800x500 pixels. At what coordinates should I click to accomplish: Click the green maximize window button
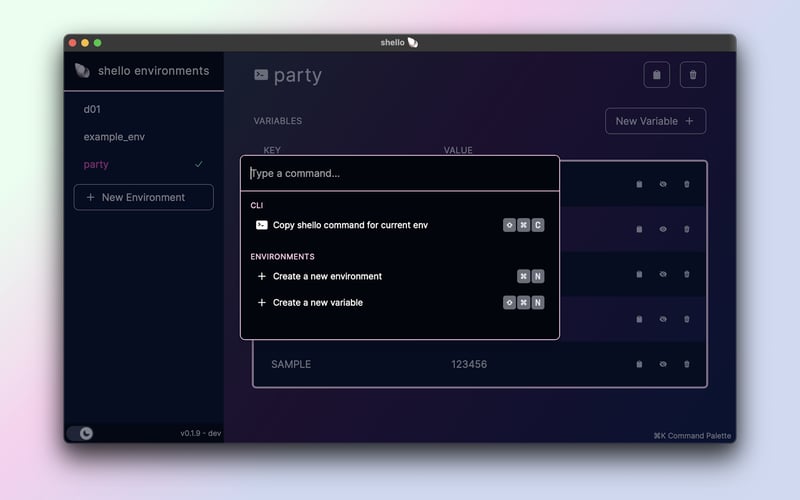97,43
